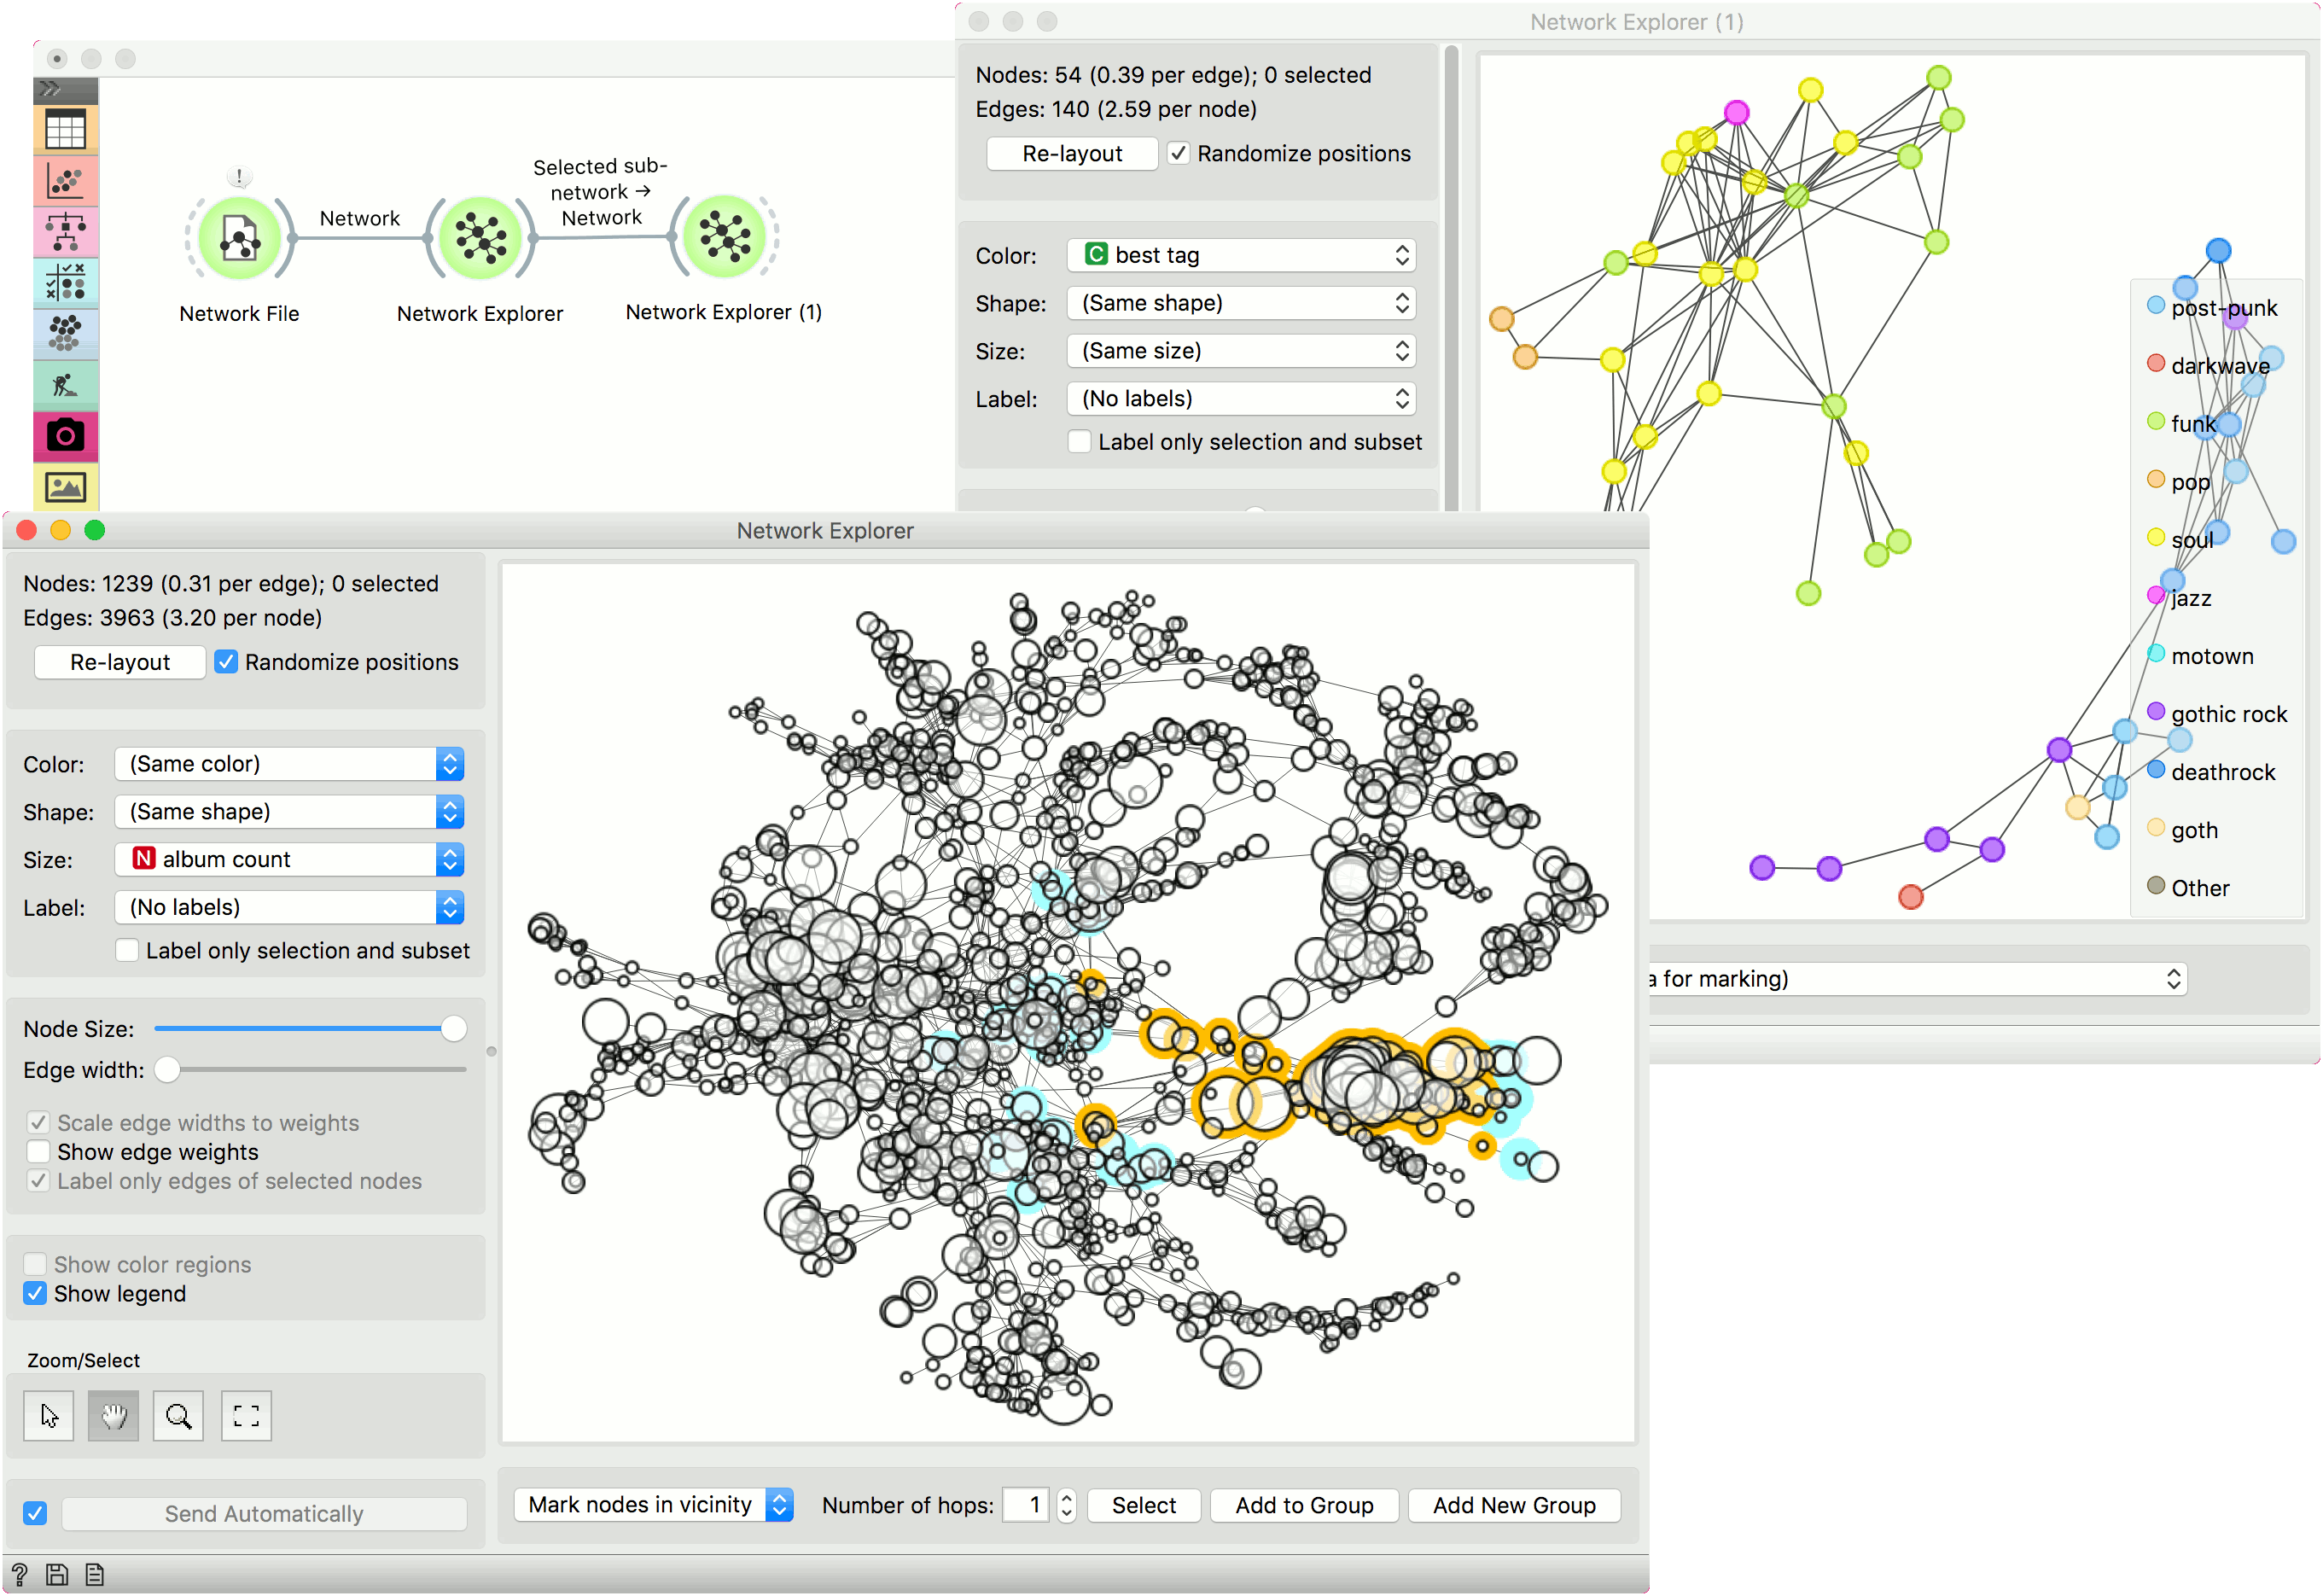Open the Data category table icon

click(x=65, y=130)
